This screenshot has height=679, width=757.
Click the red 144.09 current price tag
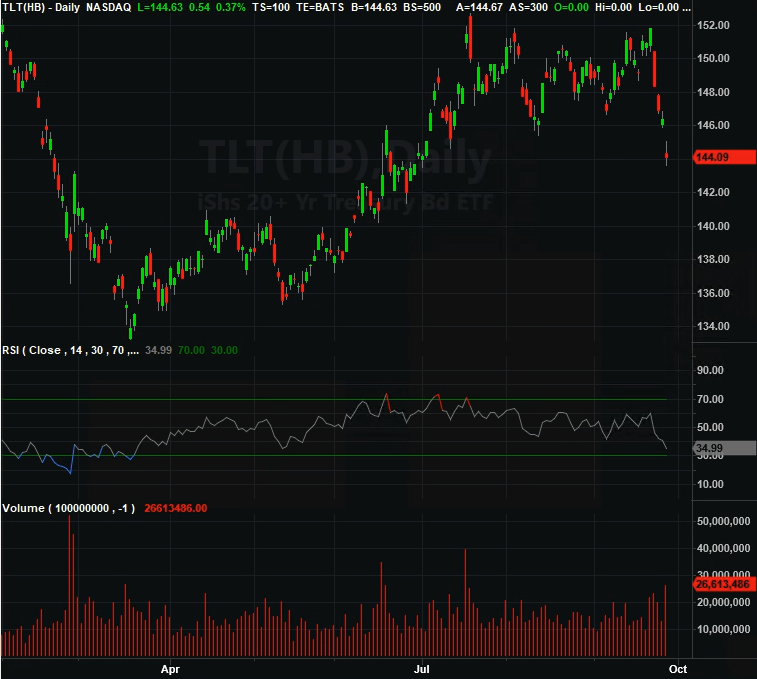point(725,157)
